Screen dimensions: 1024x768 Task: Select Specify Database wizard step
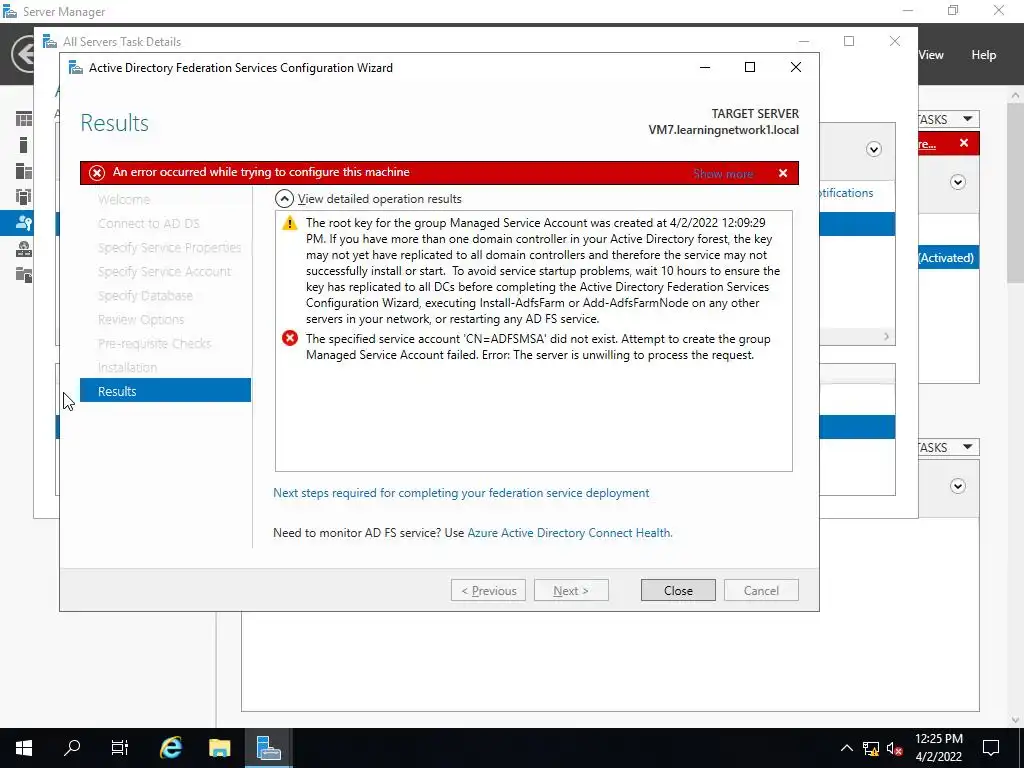point(145,296)
